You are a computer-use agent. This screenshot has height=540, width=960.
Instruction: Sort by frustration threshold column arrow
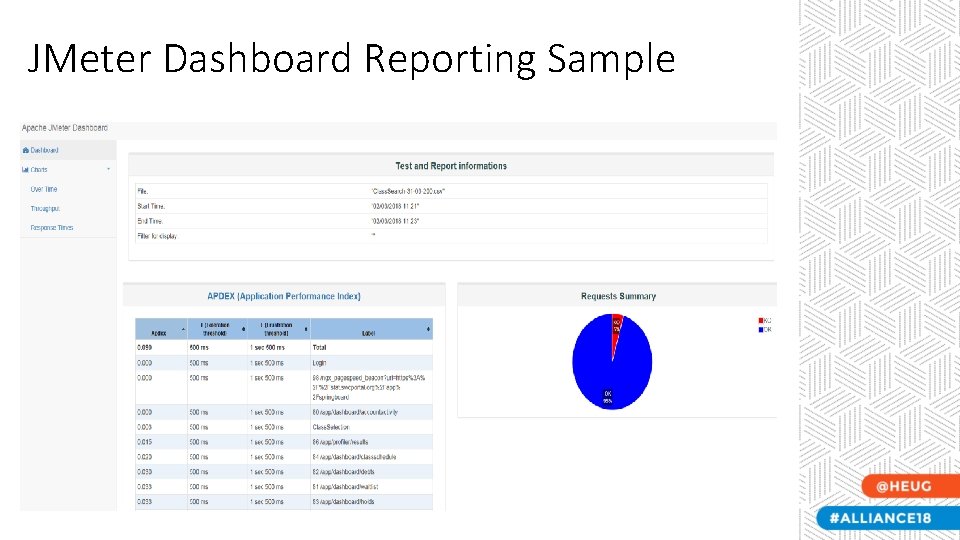click(x=306, y=329)
